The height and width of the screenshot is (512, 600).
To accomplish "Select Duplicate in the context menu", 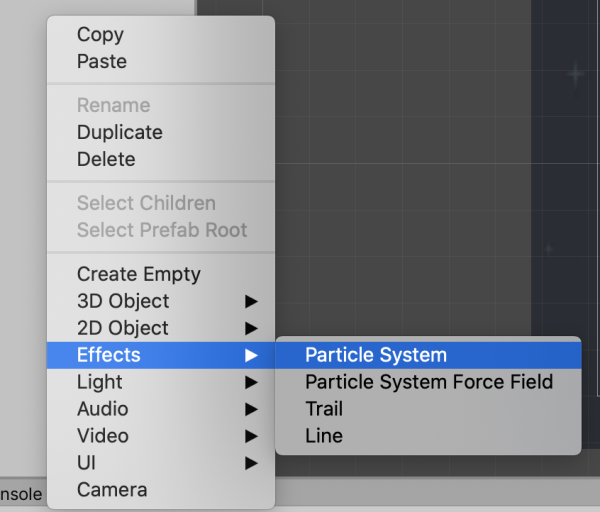I will pos(119,132).
